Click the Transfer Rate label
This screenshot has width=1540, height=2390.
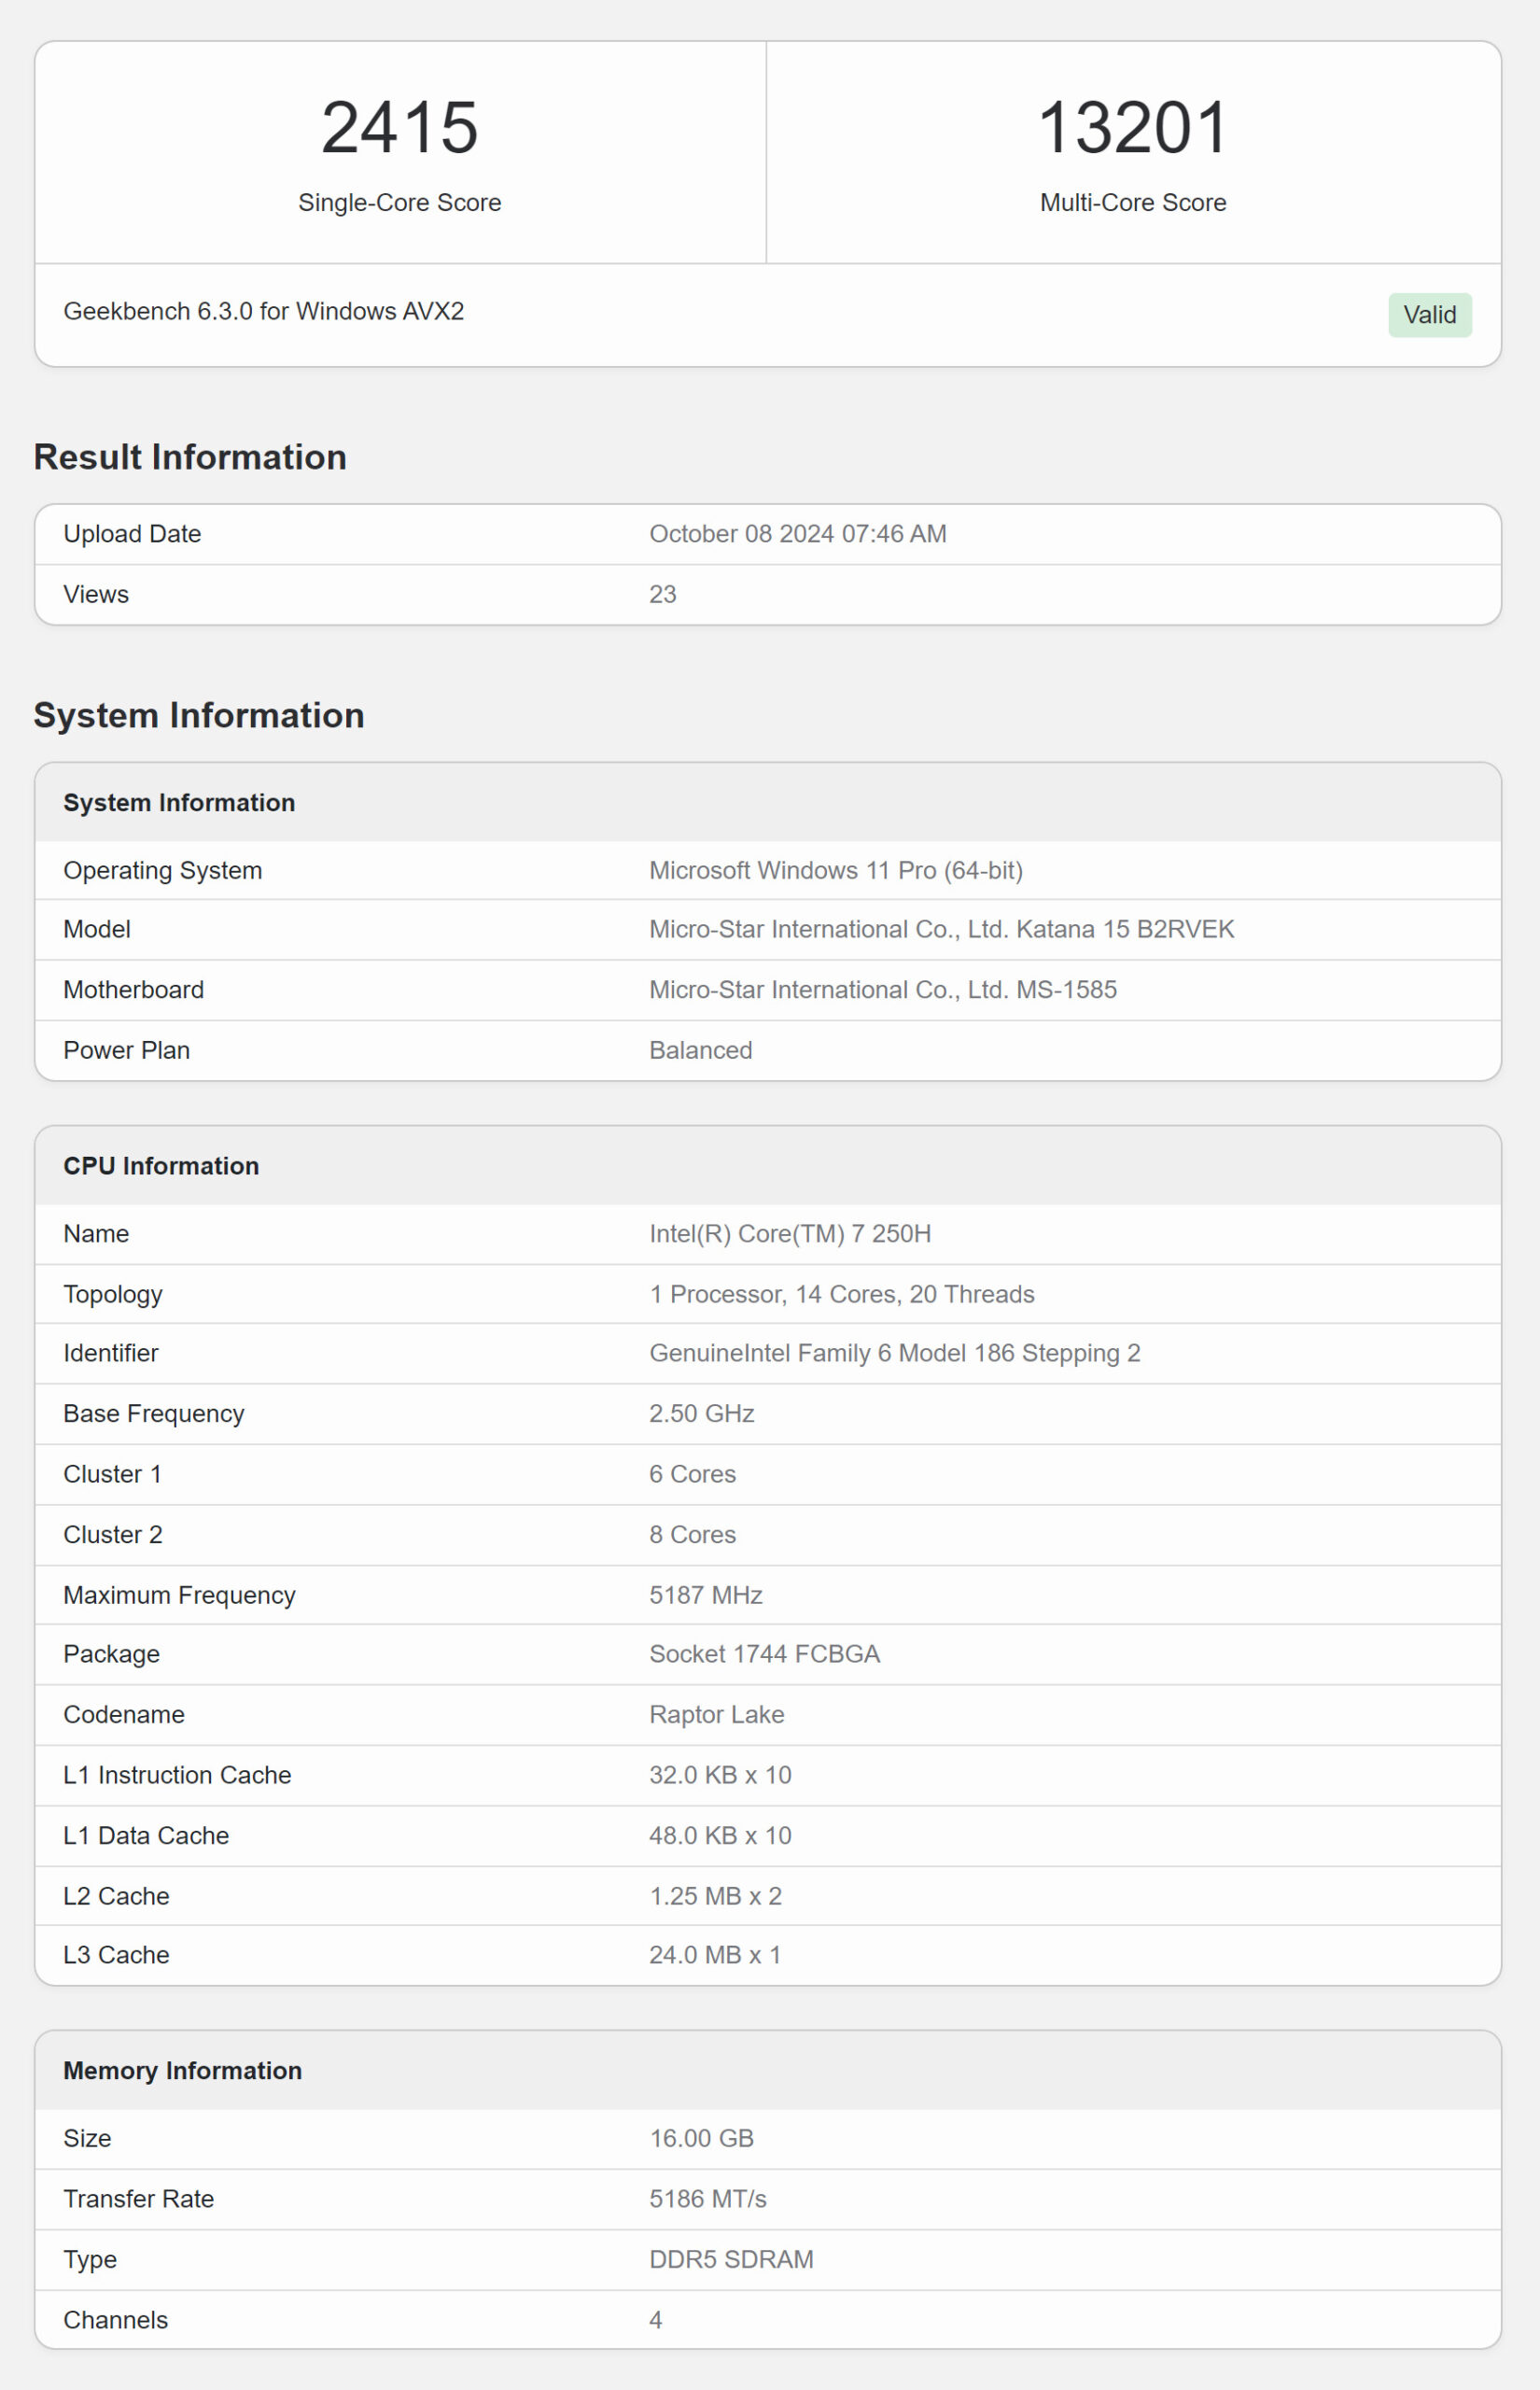pos(138,2198)
